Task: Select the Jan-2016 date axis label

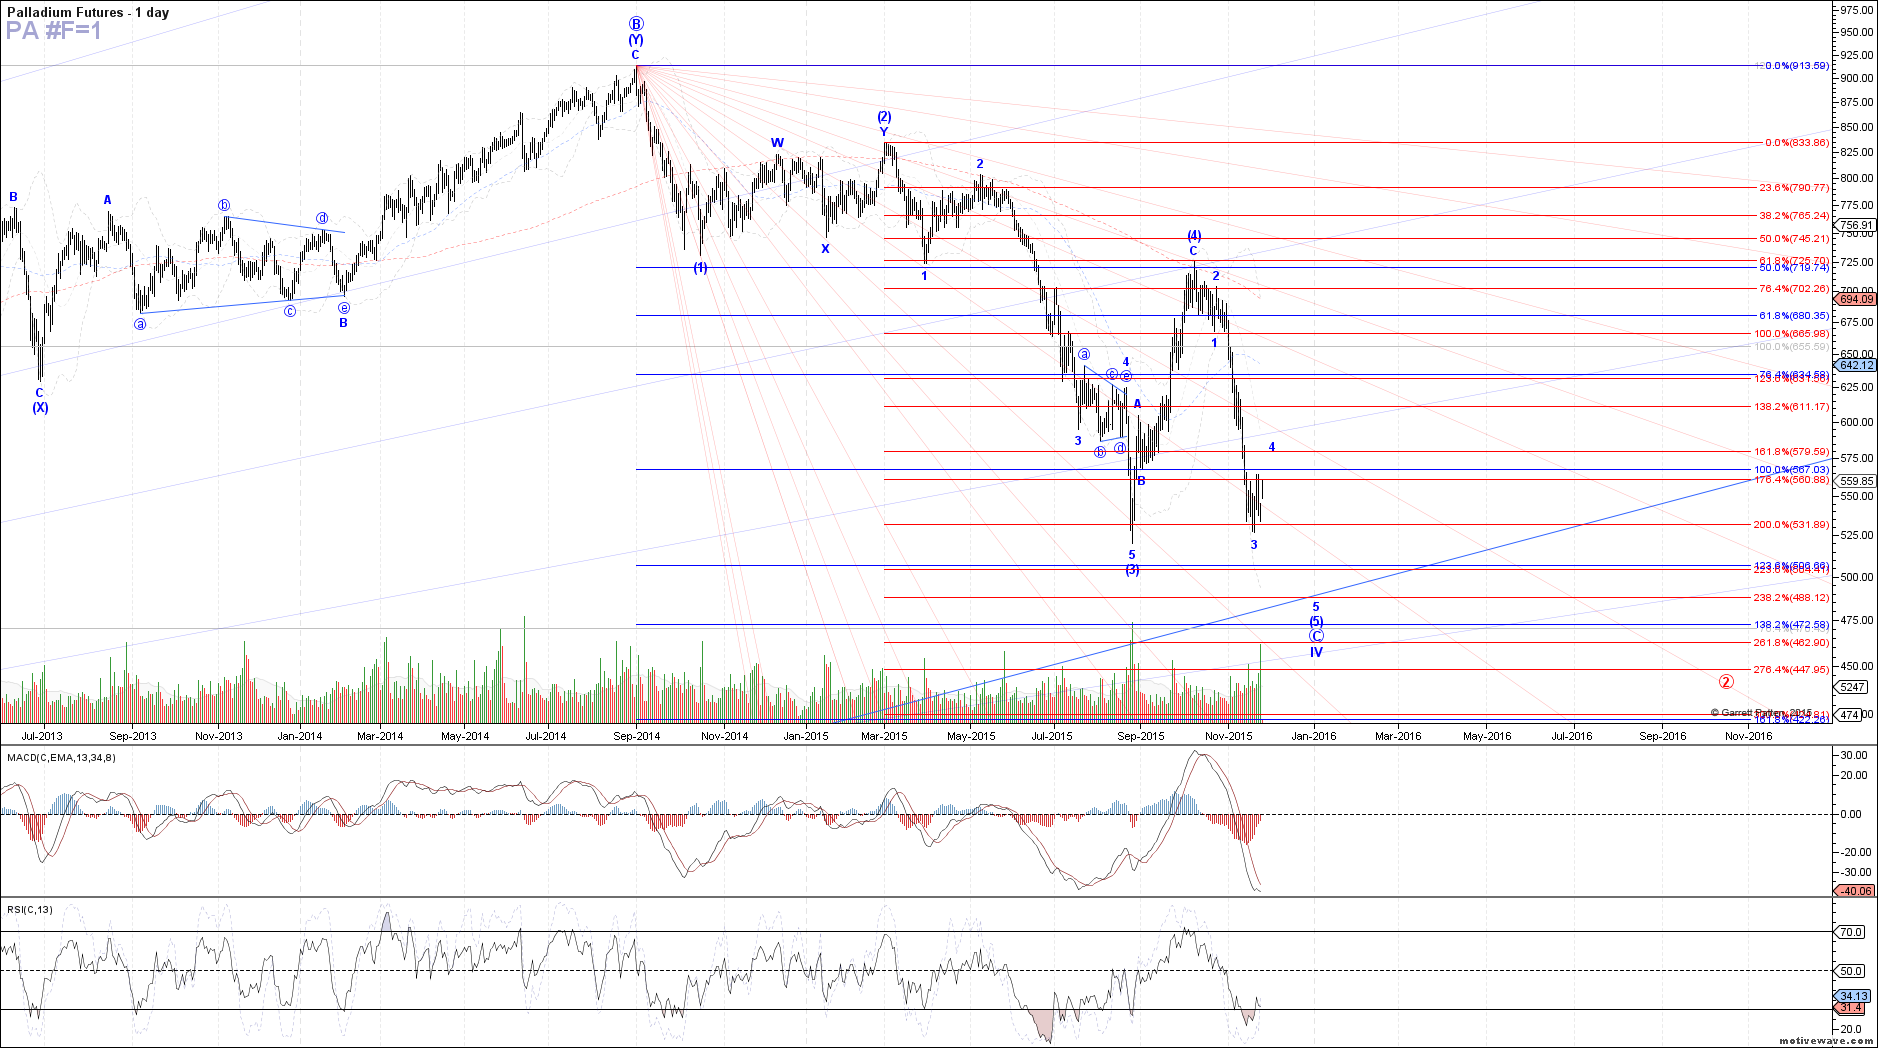Action: coord(1314,736)
